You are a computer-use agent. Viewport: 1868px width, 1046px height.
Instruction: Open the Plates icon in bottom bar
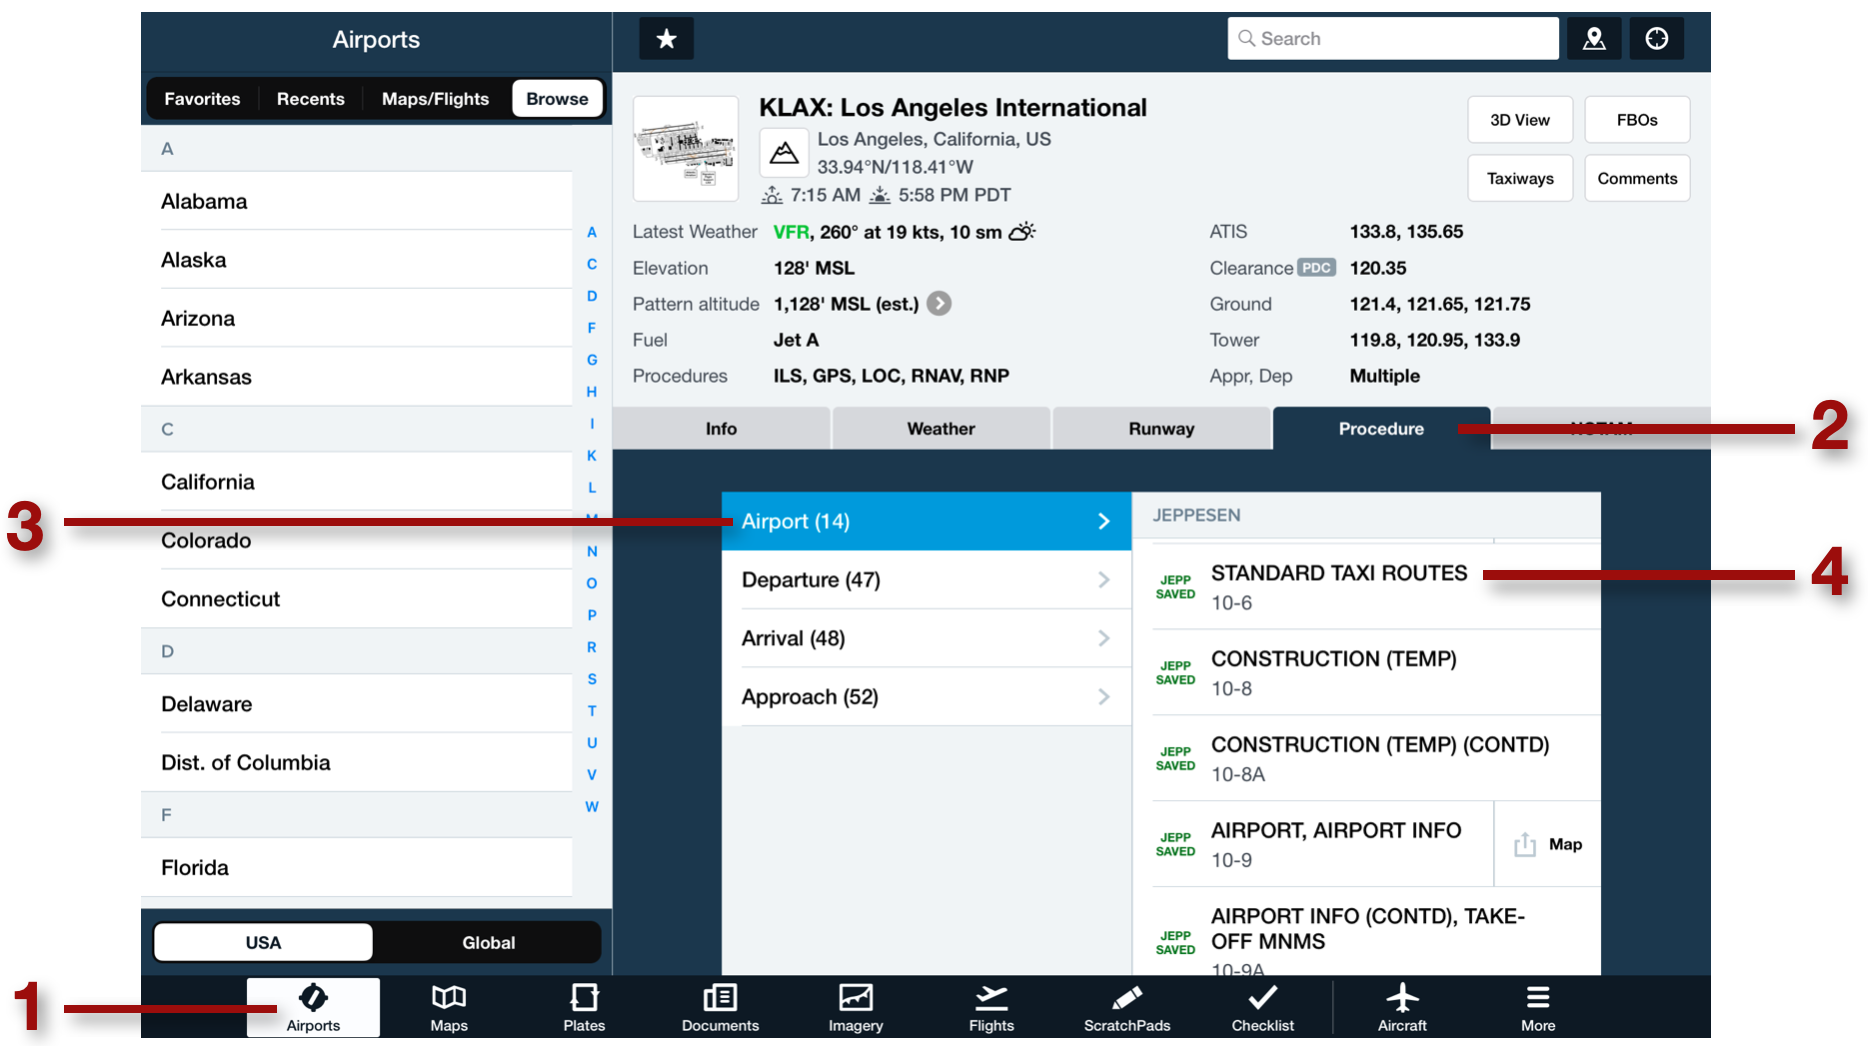pos(584,1007)
